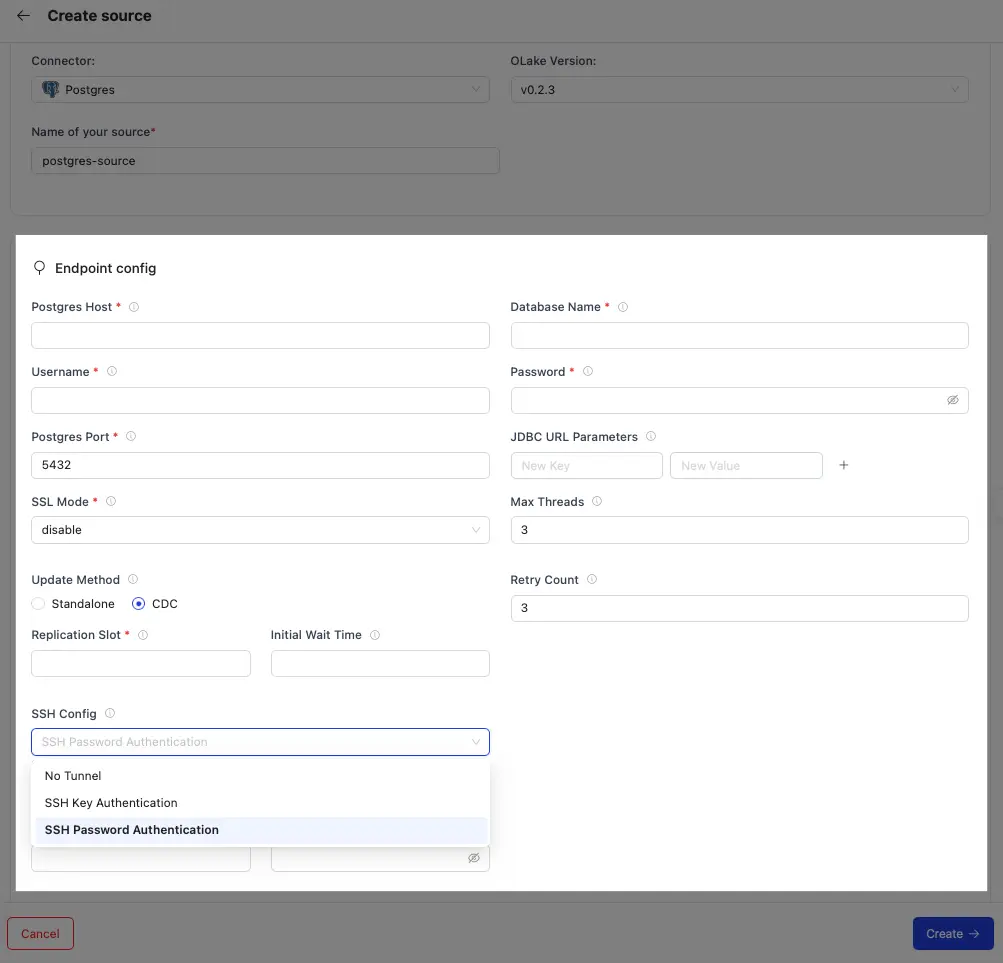Select the Standalone update method

(x=39, y=604)
